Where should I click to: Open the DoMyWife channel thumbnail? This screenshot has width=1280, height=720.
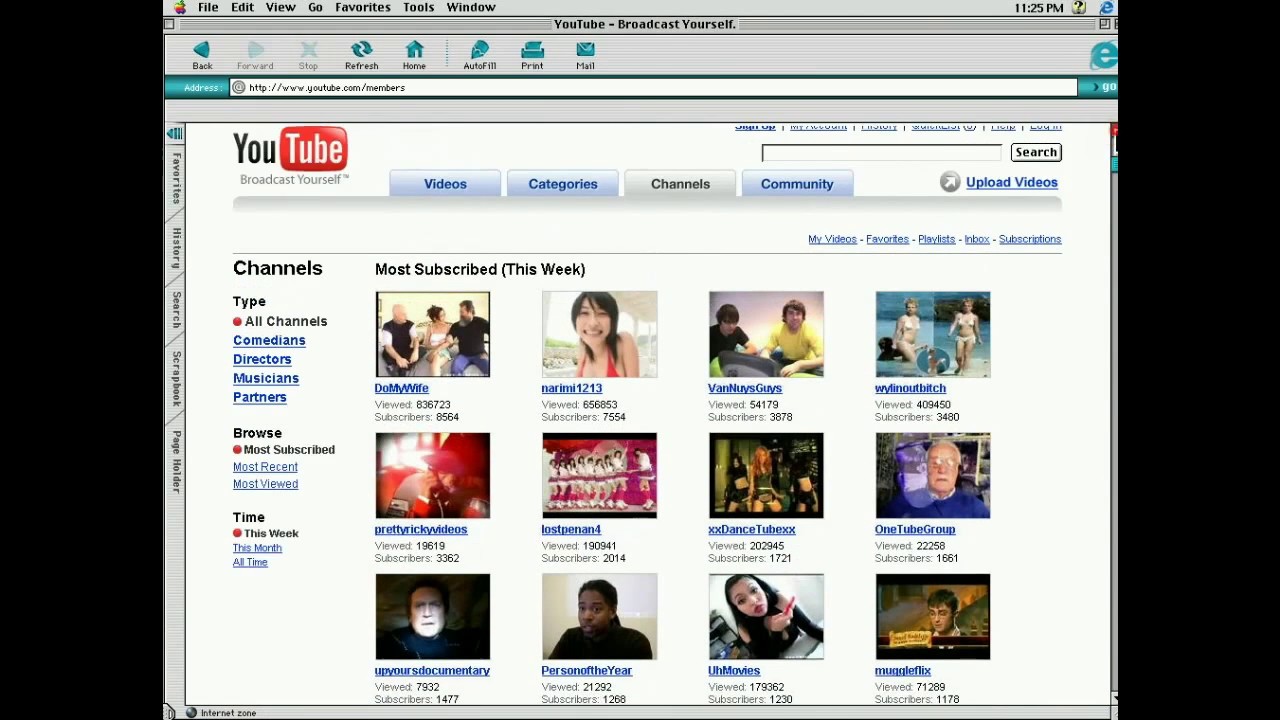click(432, 334)
